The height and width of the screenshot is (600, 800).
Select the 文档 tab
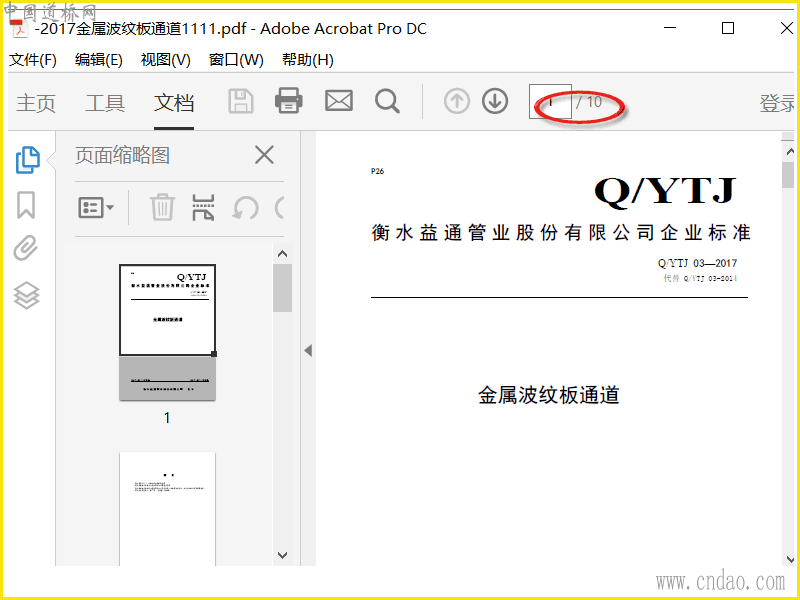174,103
